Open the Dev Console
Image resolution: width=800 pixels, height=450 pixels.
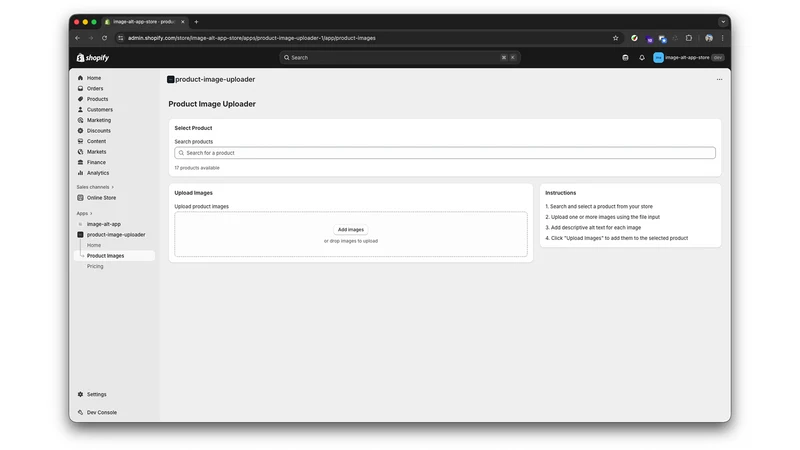point(102,412)
